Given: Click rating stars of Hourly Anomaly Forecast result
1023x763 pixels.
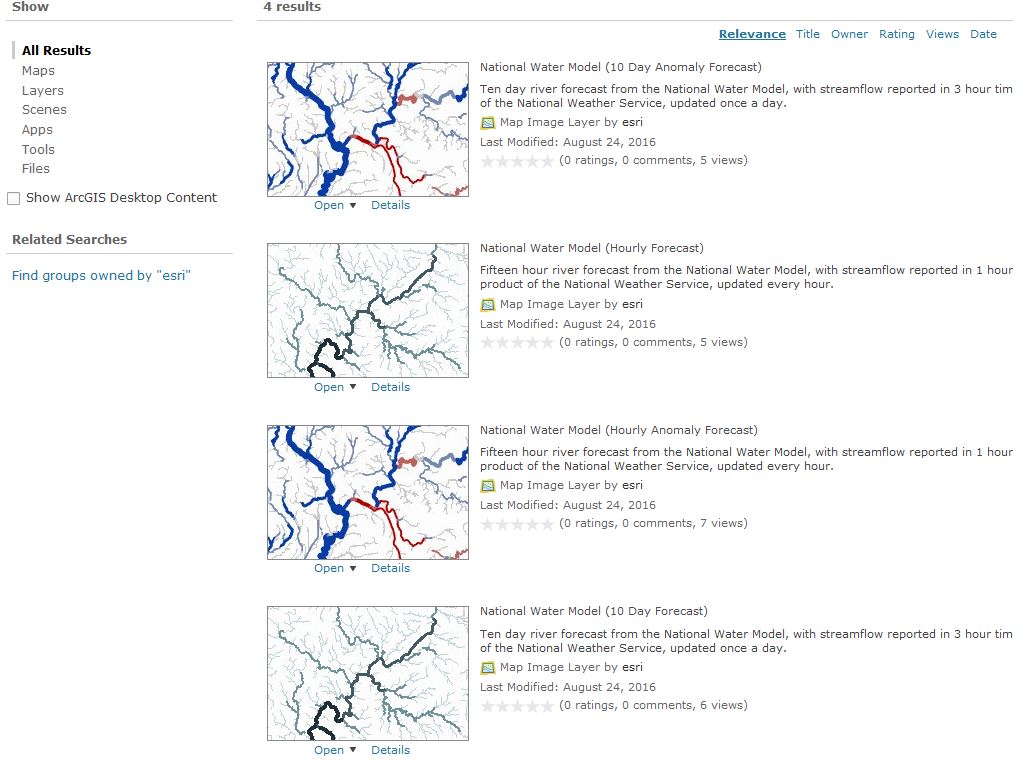Looking at the screenshot, I should pyautogui.click(x=517, y=524).
